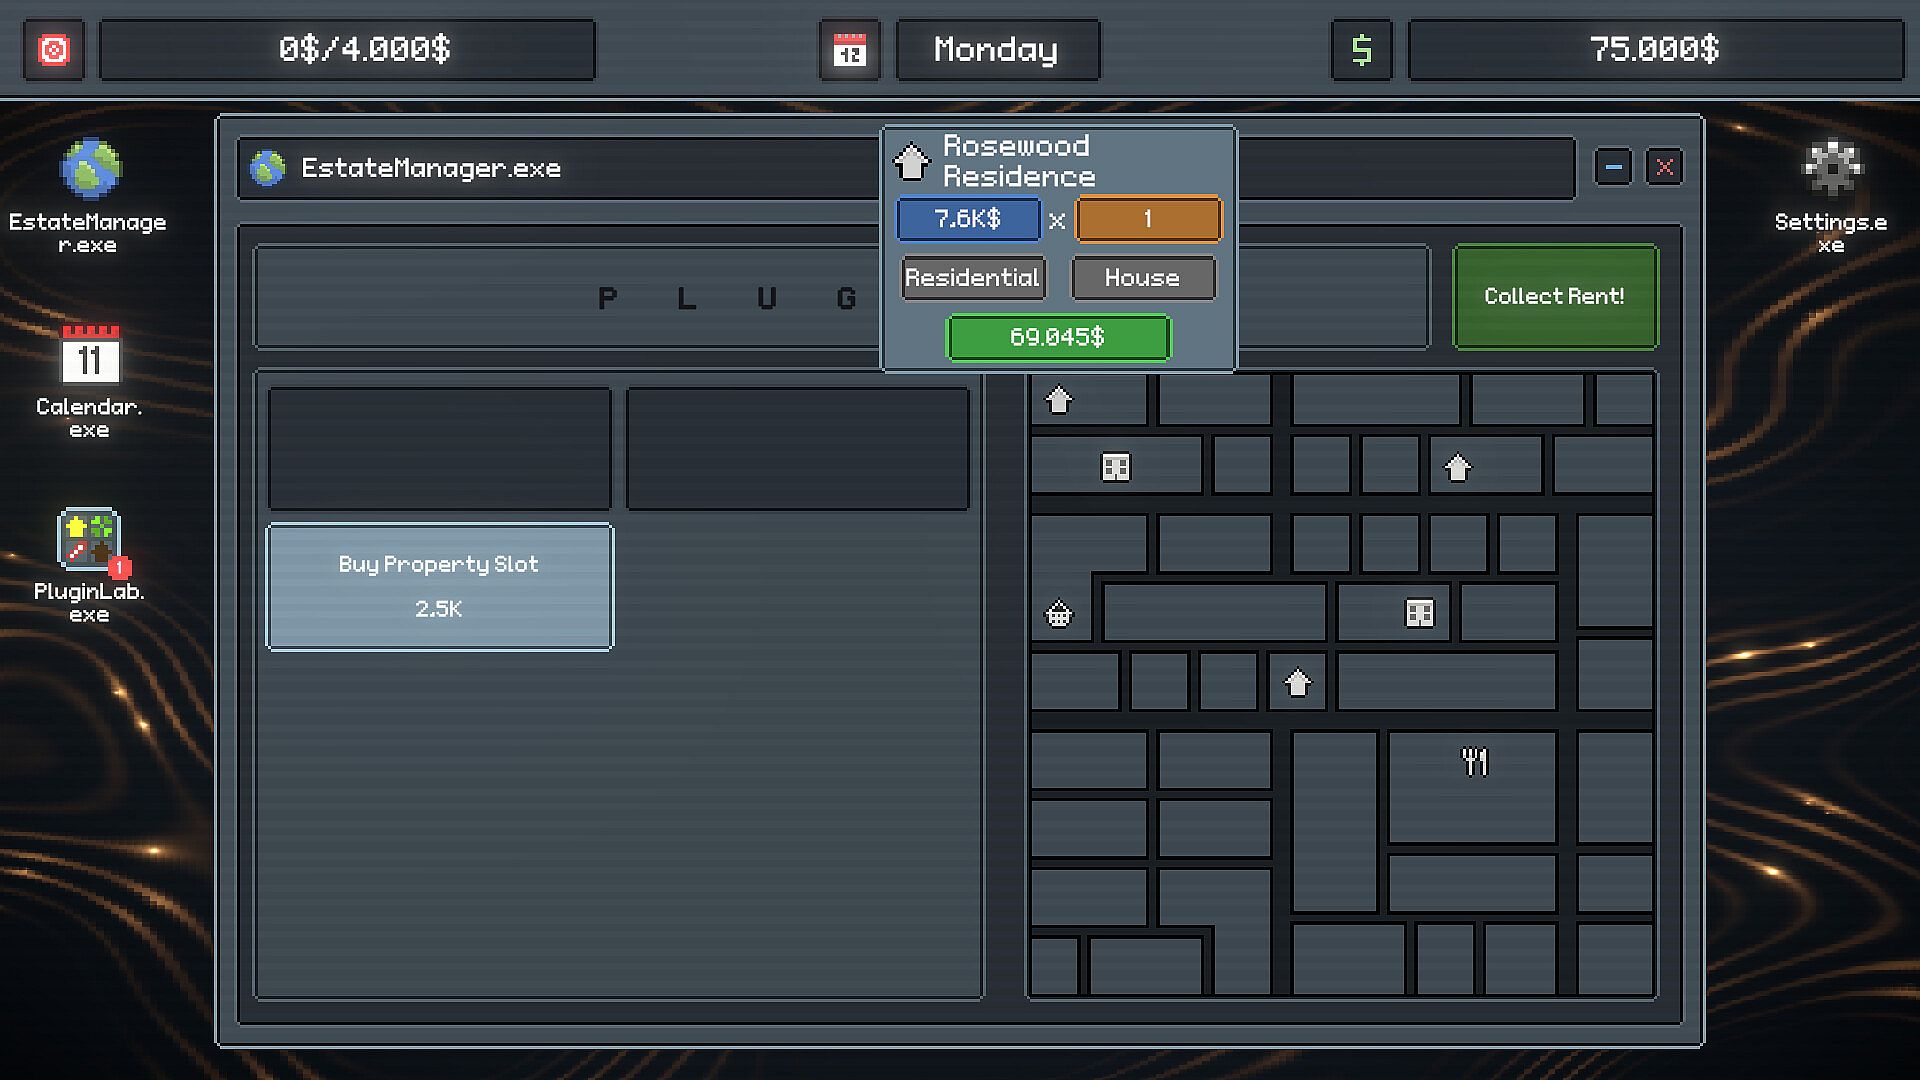Click the house icon in top-left map lot

[x=1058, y=401]
